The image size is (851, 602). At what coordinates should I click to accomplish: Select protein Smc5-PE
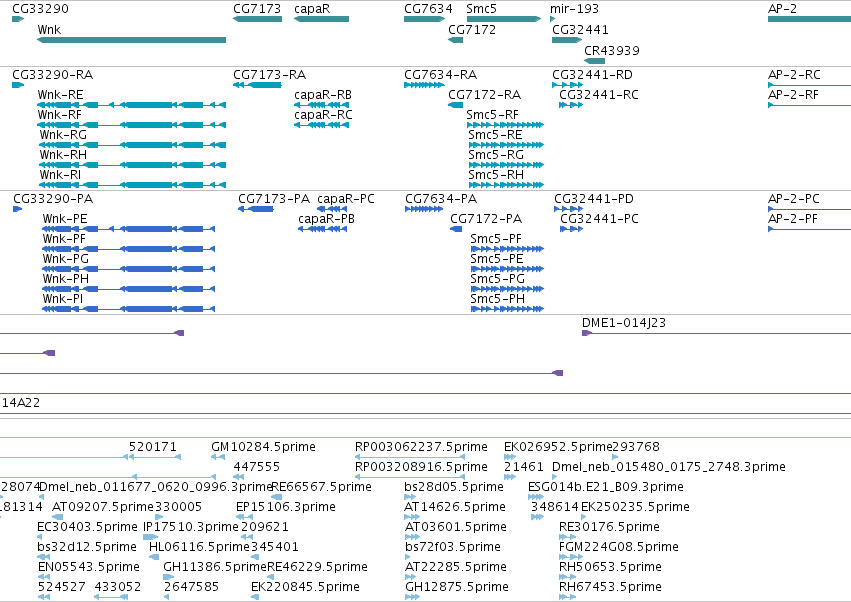(x=507, y=269)
